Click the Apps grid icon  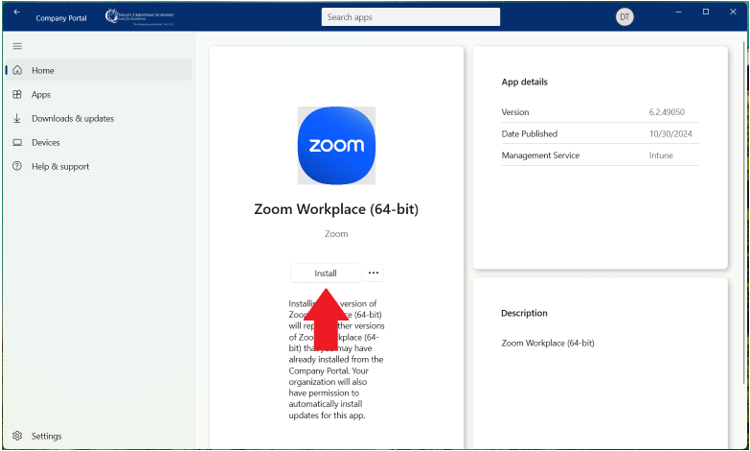point(17,94)
